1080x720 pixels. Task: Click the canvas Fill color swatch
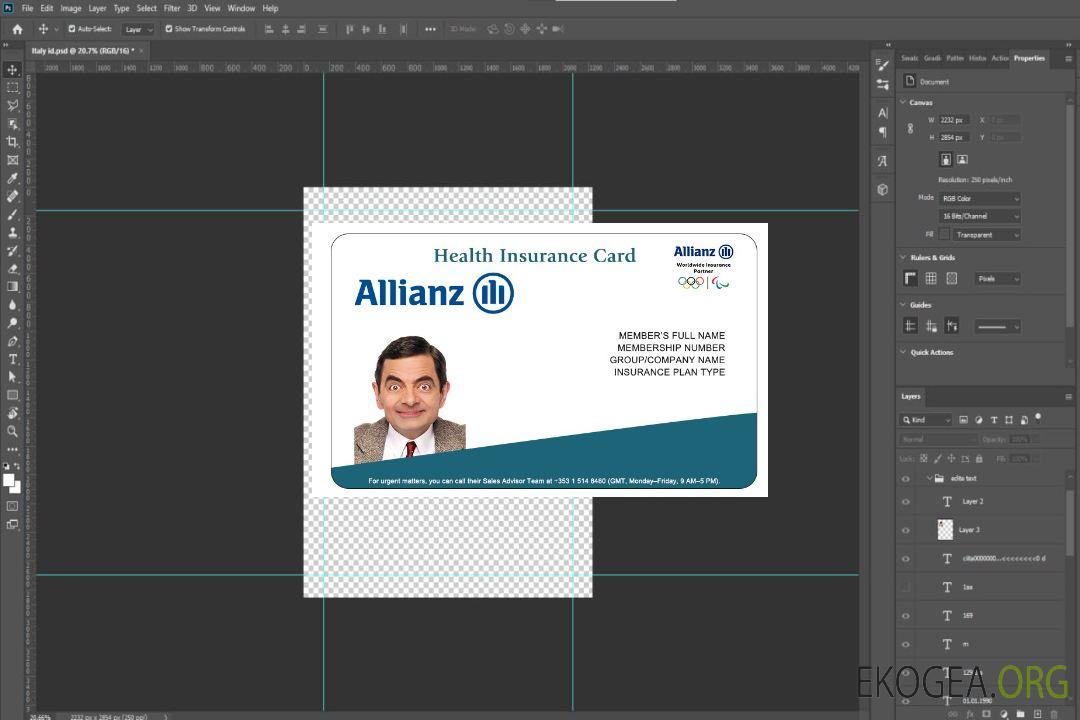944,235
